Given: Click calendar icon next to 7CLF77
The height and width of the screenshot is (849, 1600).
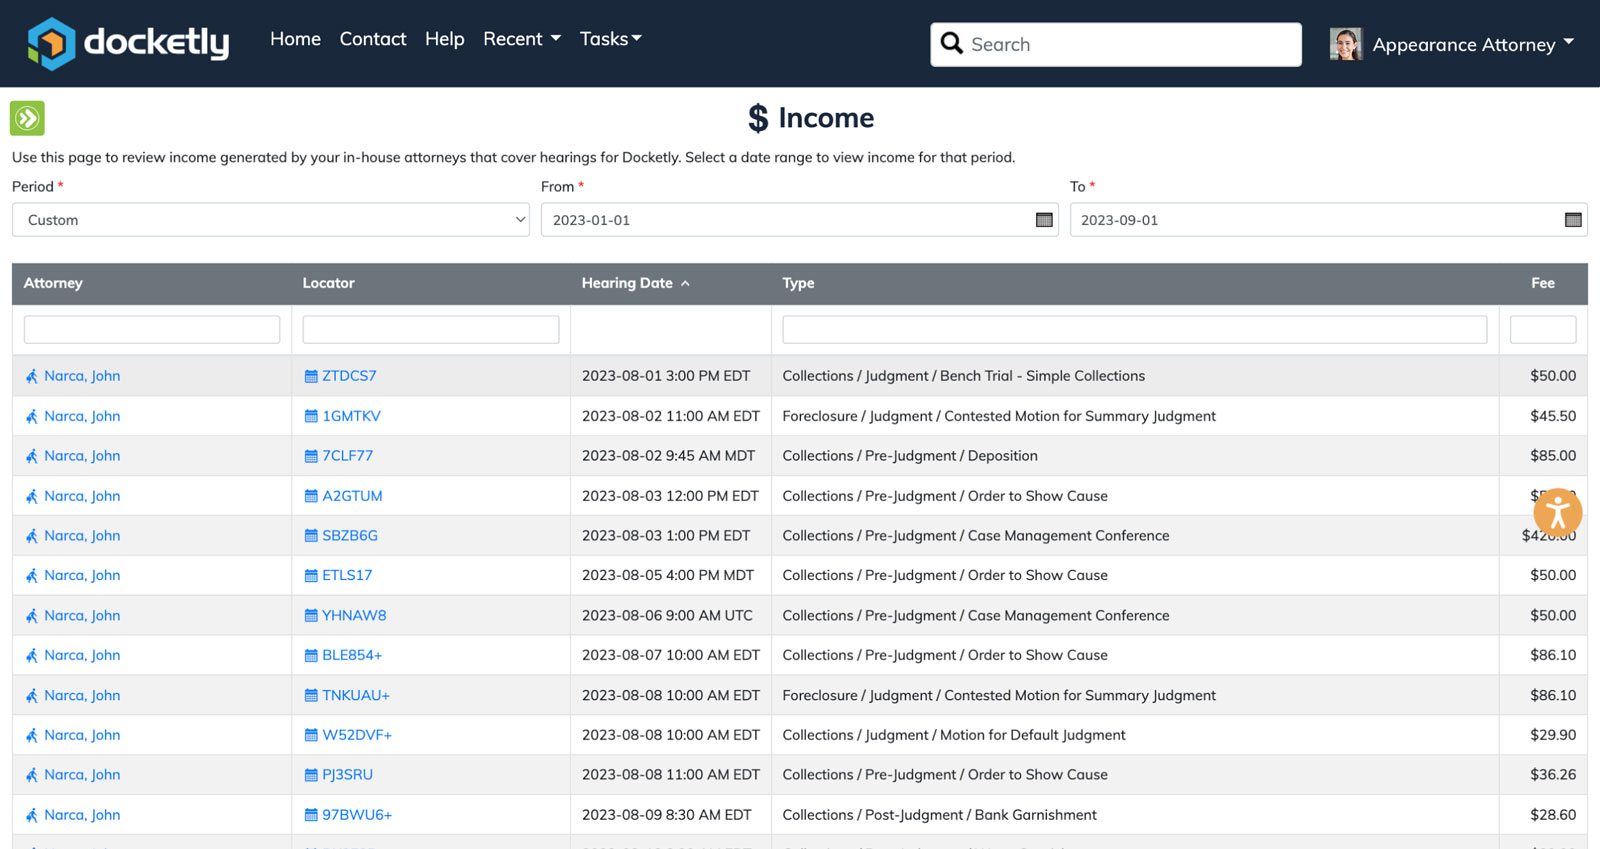Looking at the screenshot, I should (x=311, y=456).
